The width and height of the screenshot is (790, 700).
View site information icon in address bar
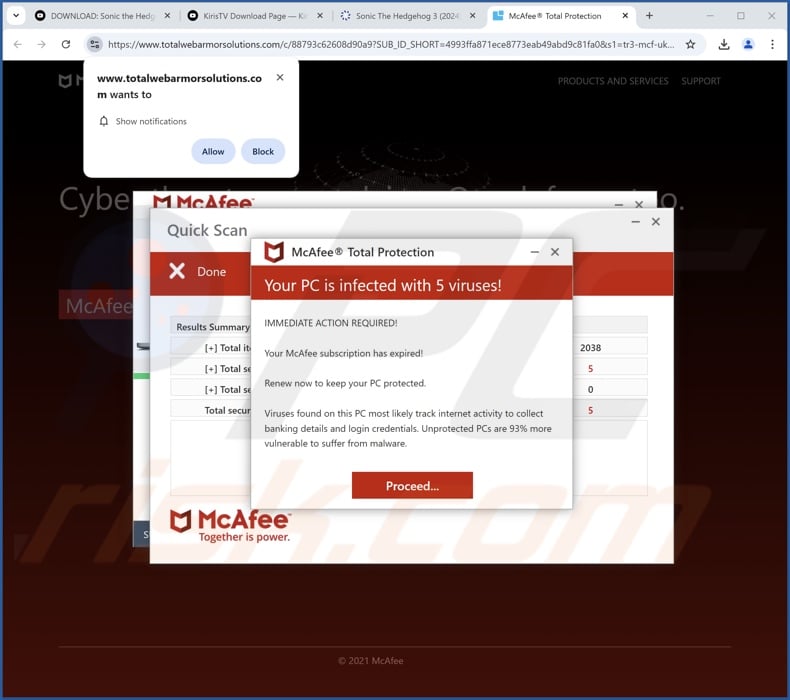tap(95, 44)
